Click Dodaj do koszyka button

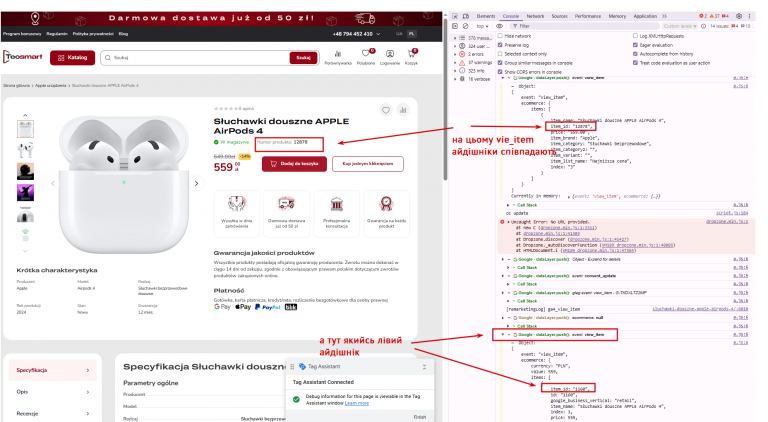[x=294, y=164]
